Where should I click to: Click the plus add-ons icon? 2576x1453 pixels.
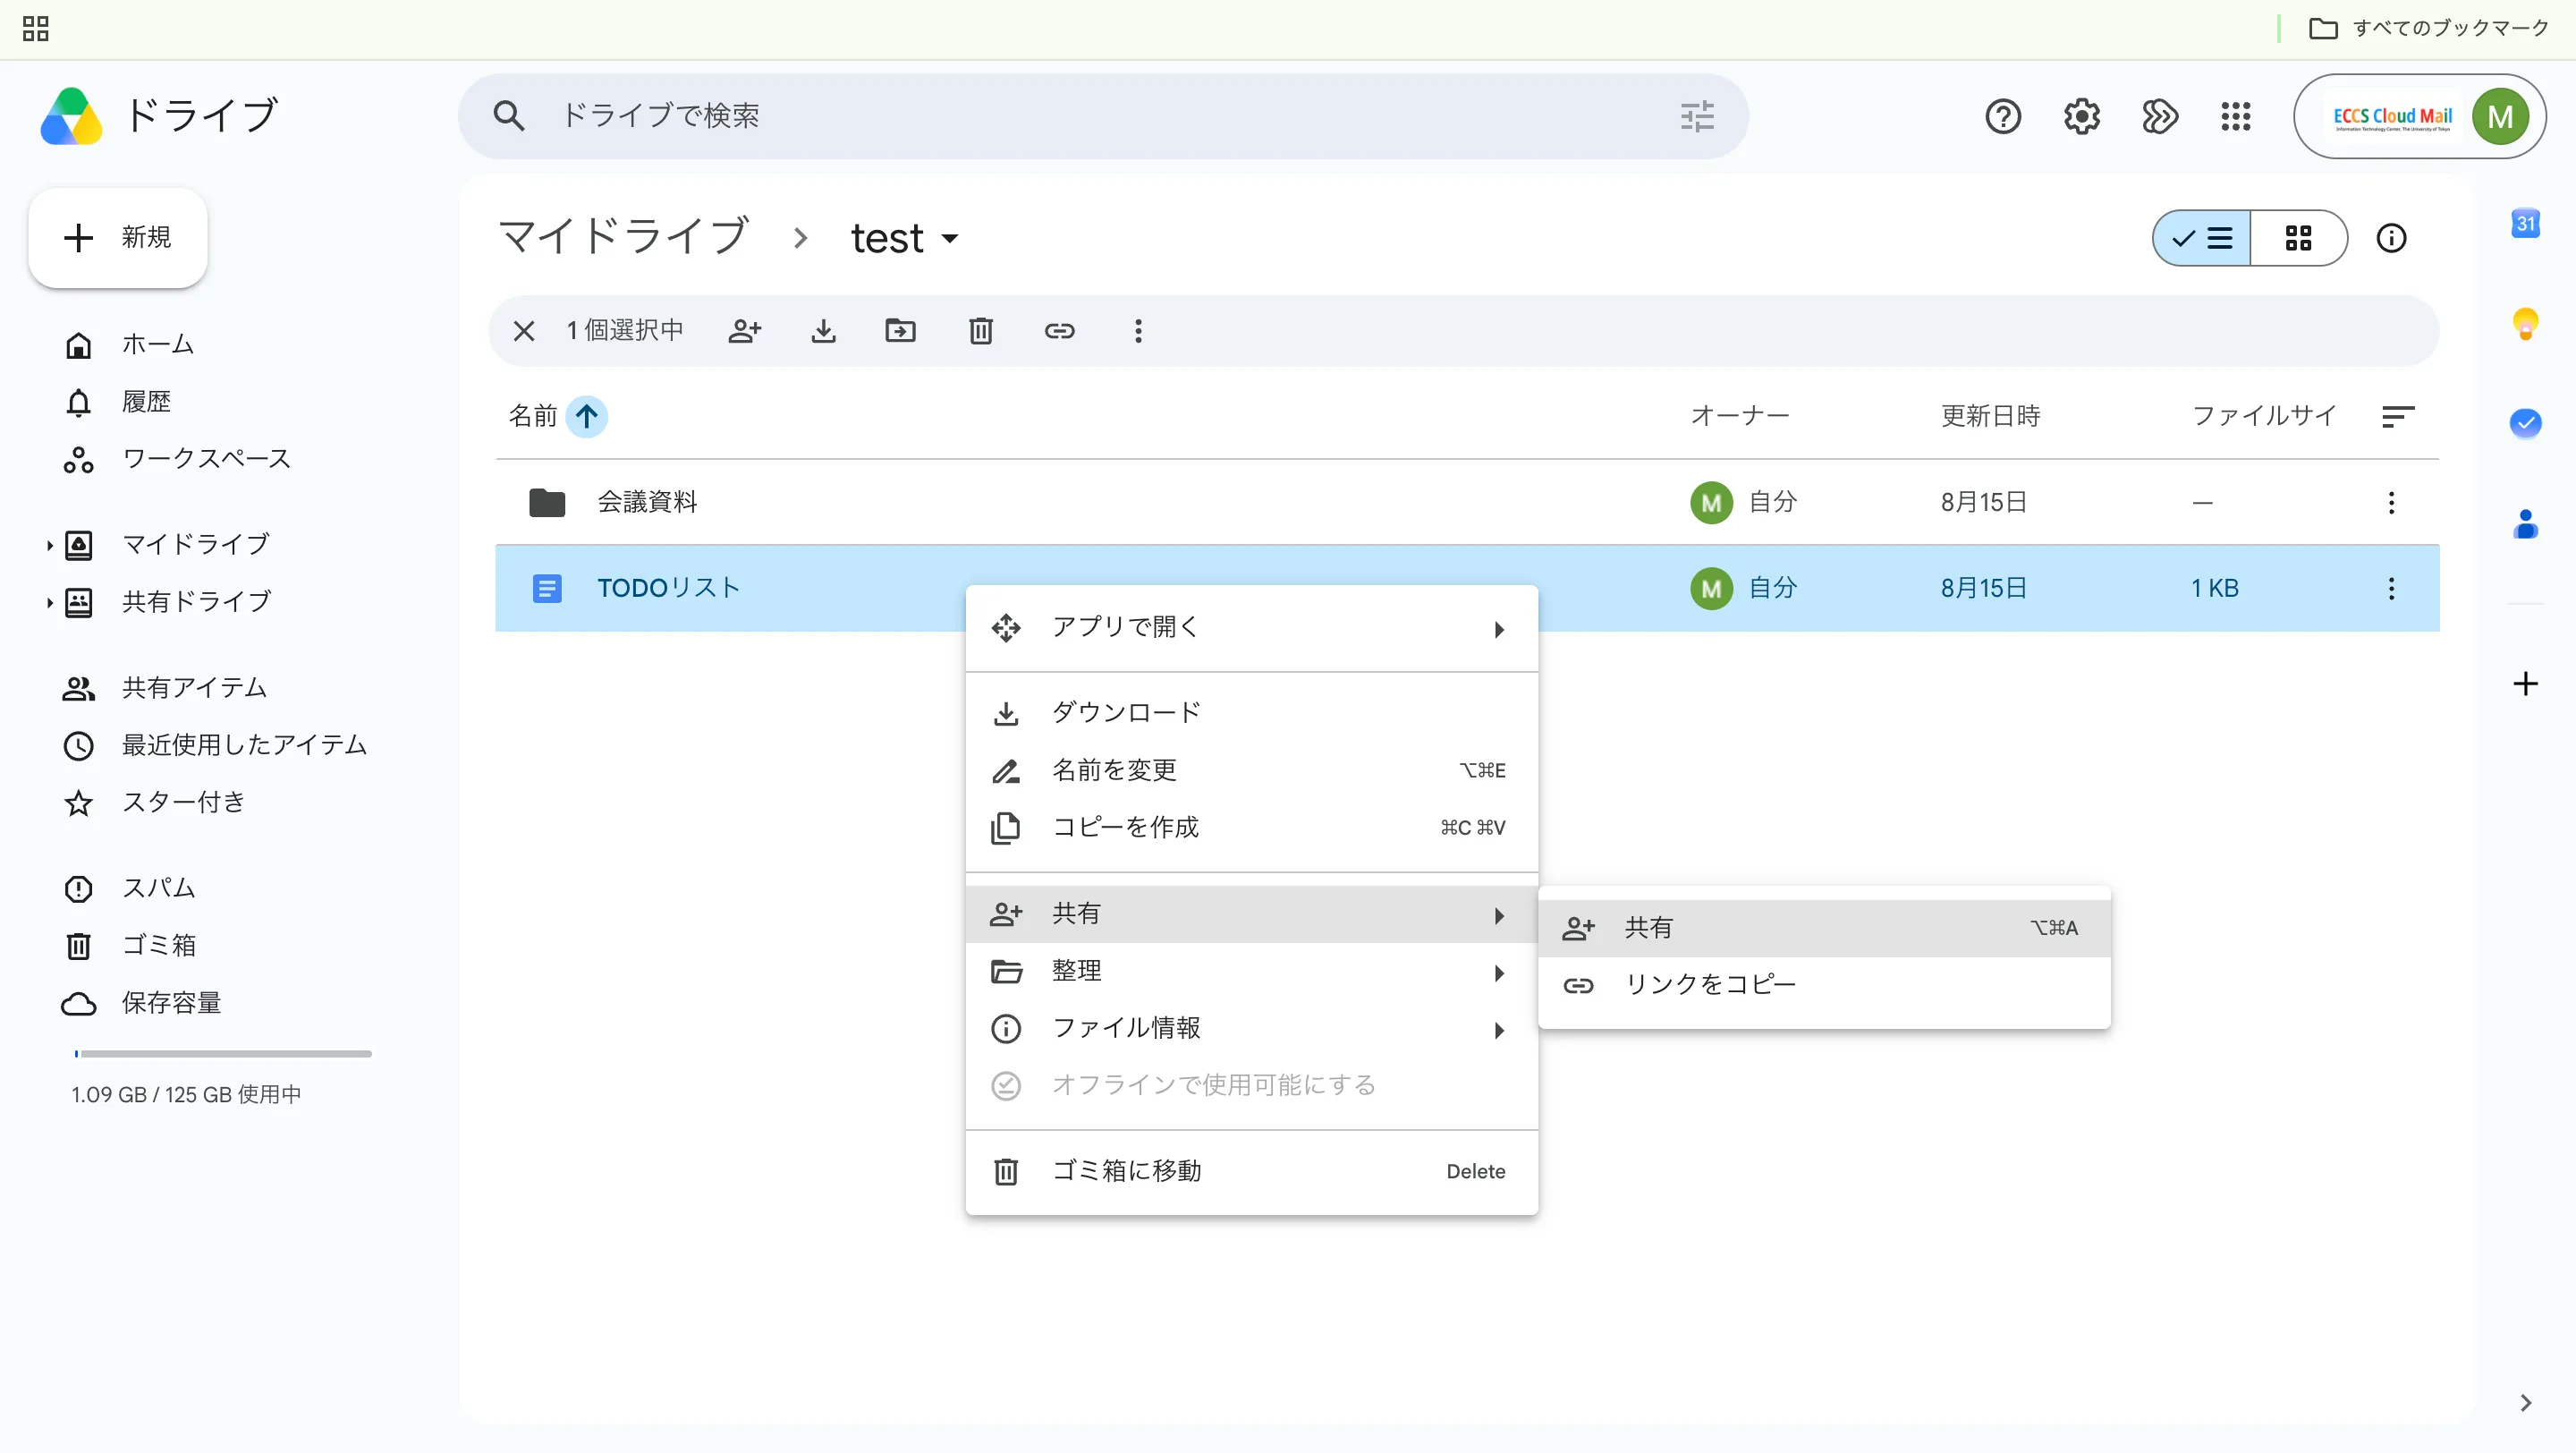tap(2526, 684)
